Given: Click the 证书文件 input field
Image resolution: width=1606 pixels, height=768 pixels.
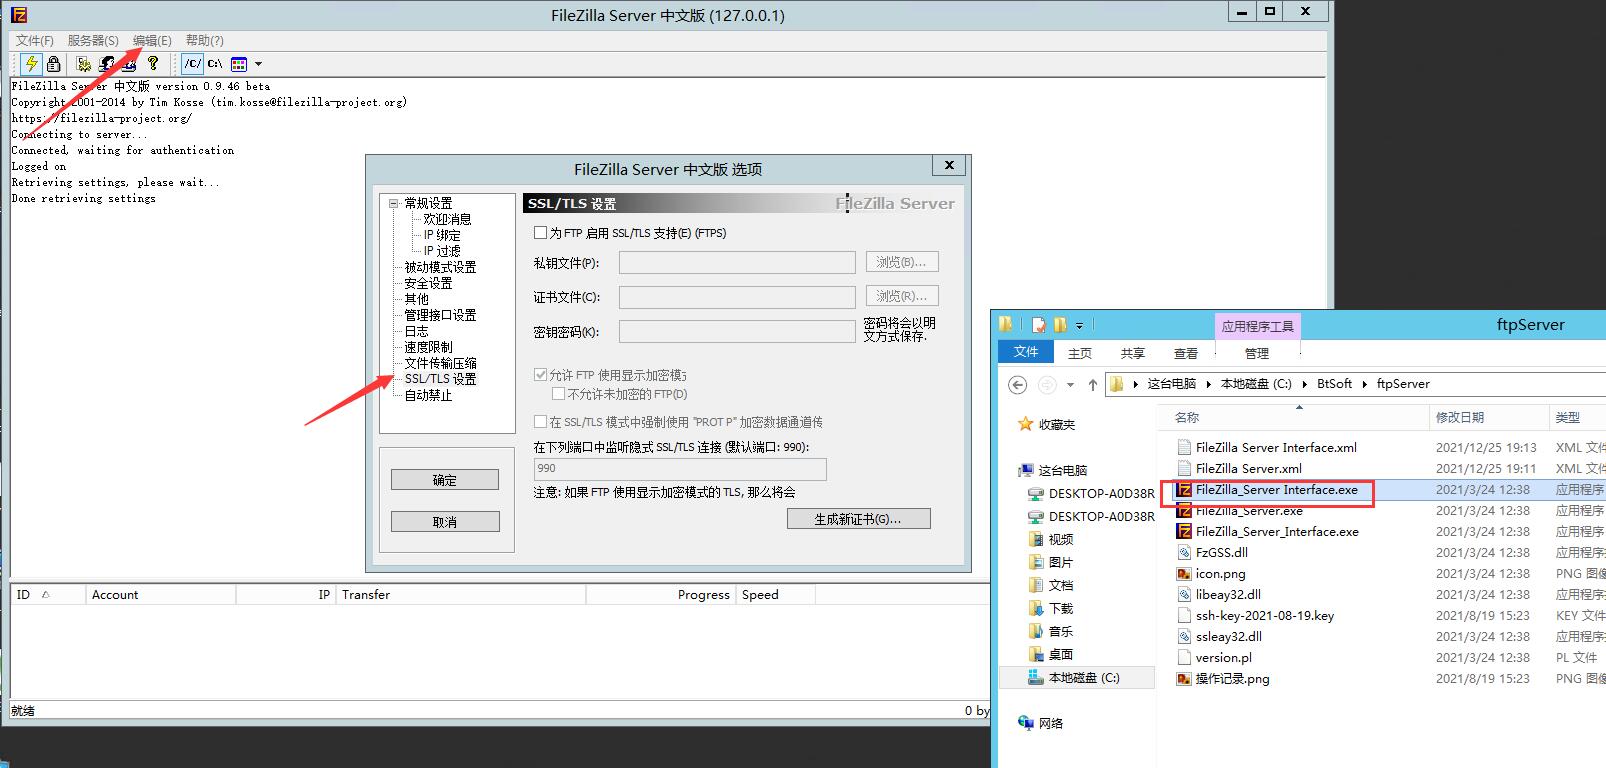Looking at the screenshot, I should pyautogui.click(x=737, y=297).
